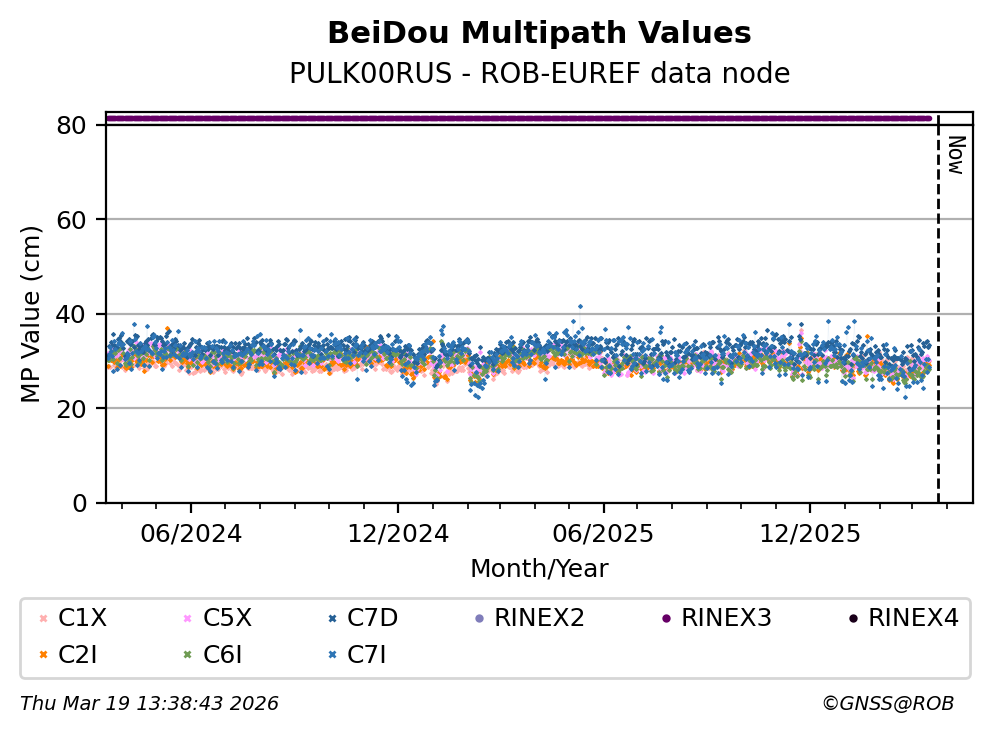
Task: Toggle the C6I series label in legend
Action: (x=224, y=655)
